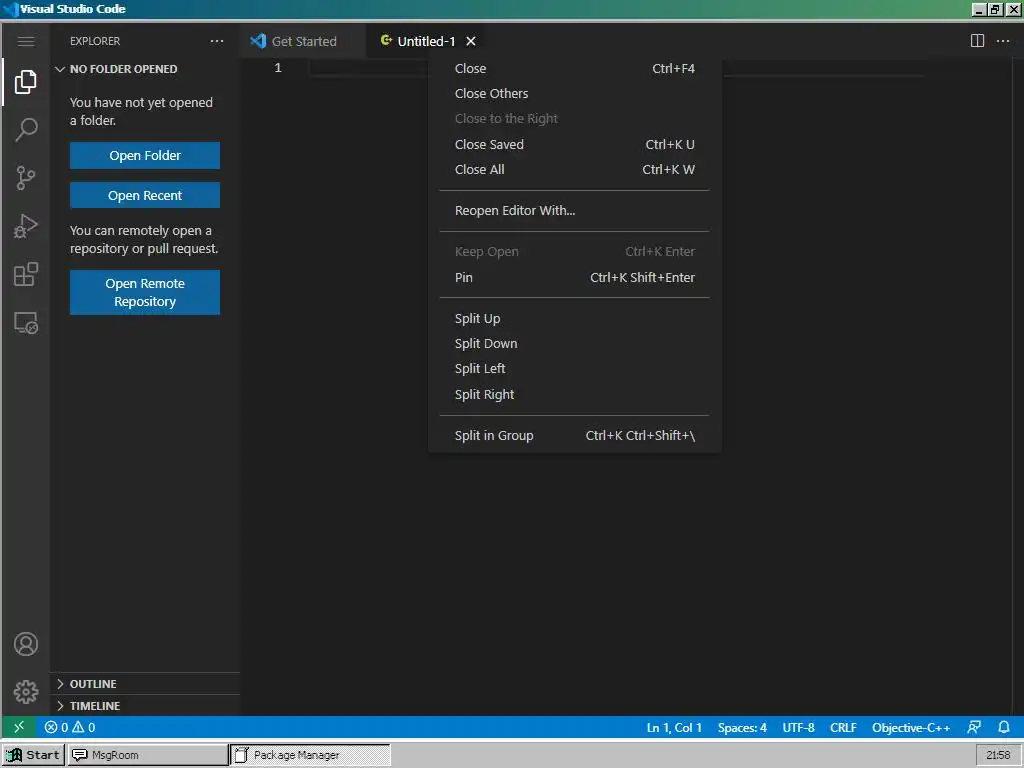
Task: Choose Close All from the menu
Action: click(575, 169)
